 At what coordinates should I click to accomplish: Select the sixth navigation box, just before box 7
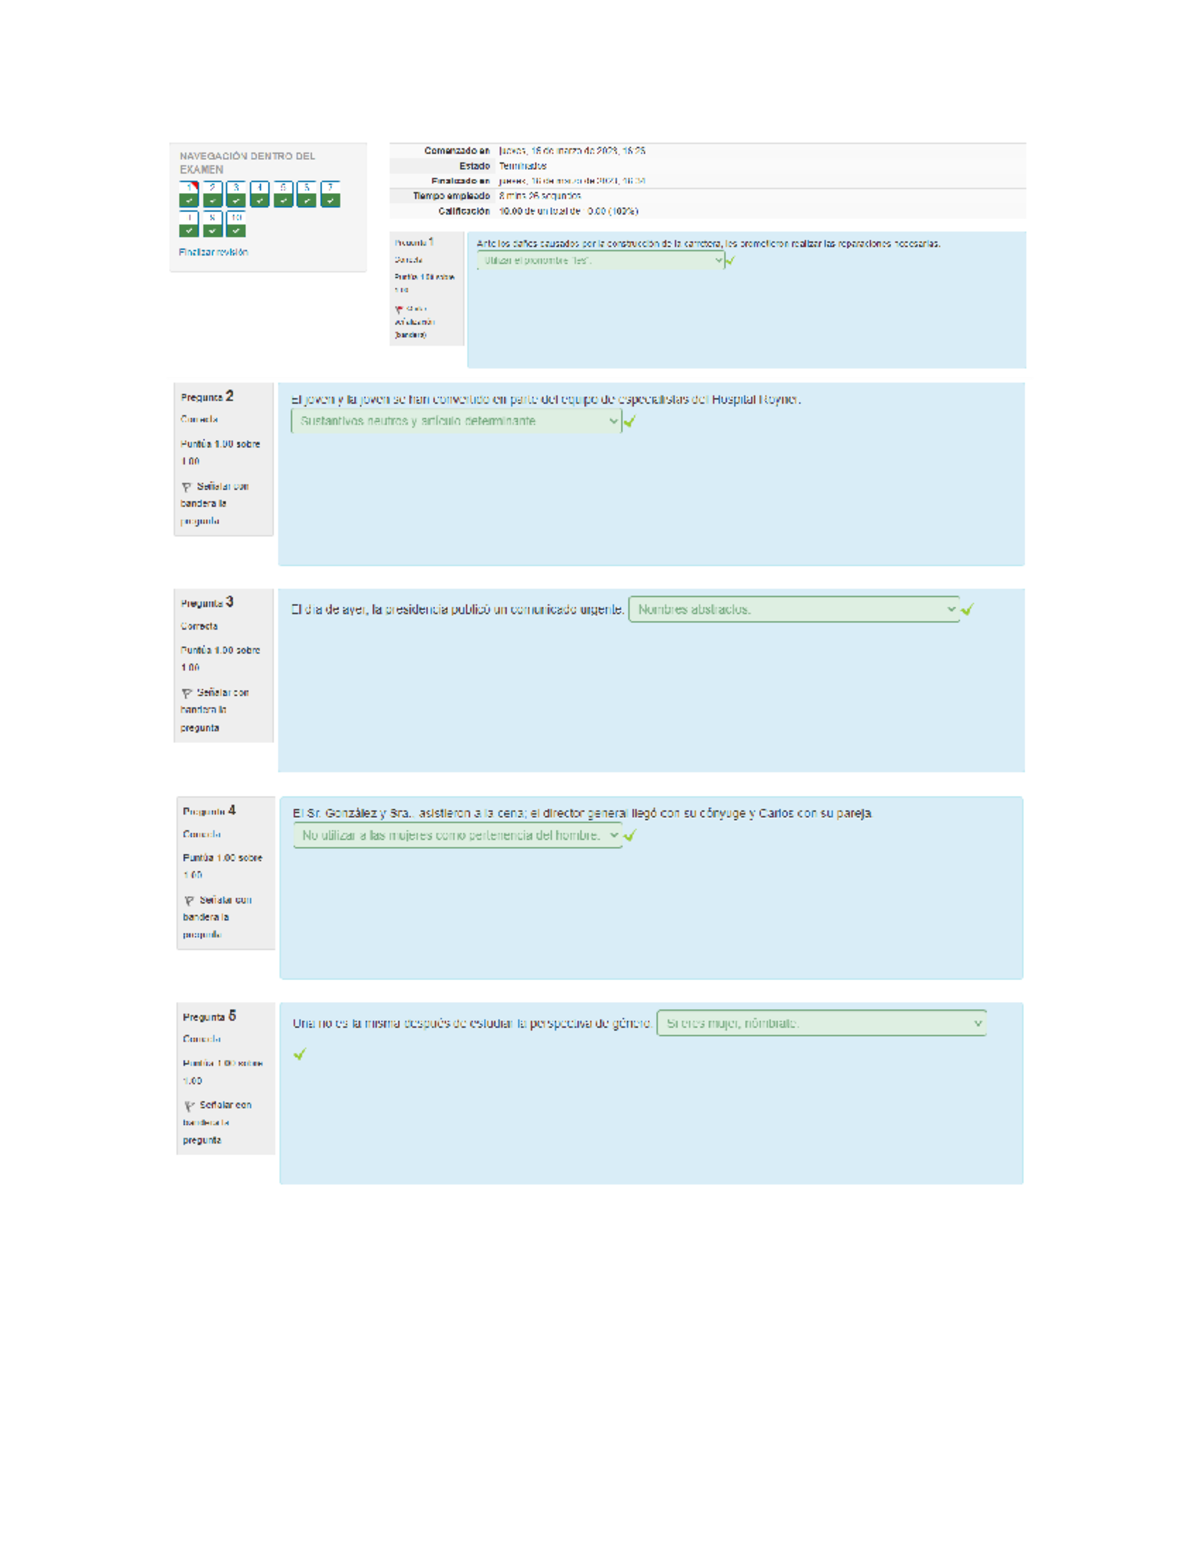(x=307, y=194)
